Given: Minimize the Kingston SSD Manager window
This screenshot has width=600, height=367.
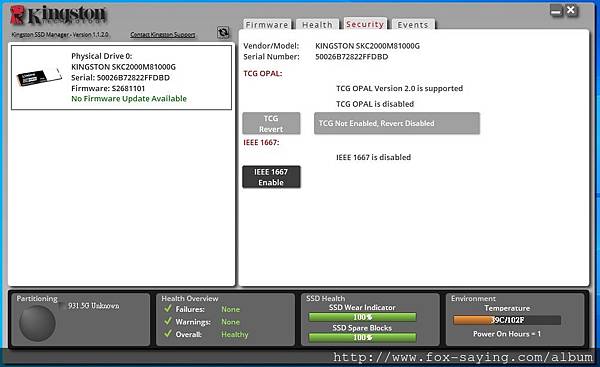Looking at the screenshot, I should pos(556,11).
